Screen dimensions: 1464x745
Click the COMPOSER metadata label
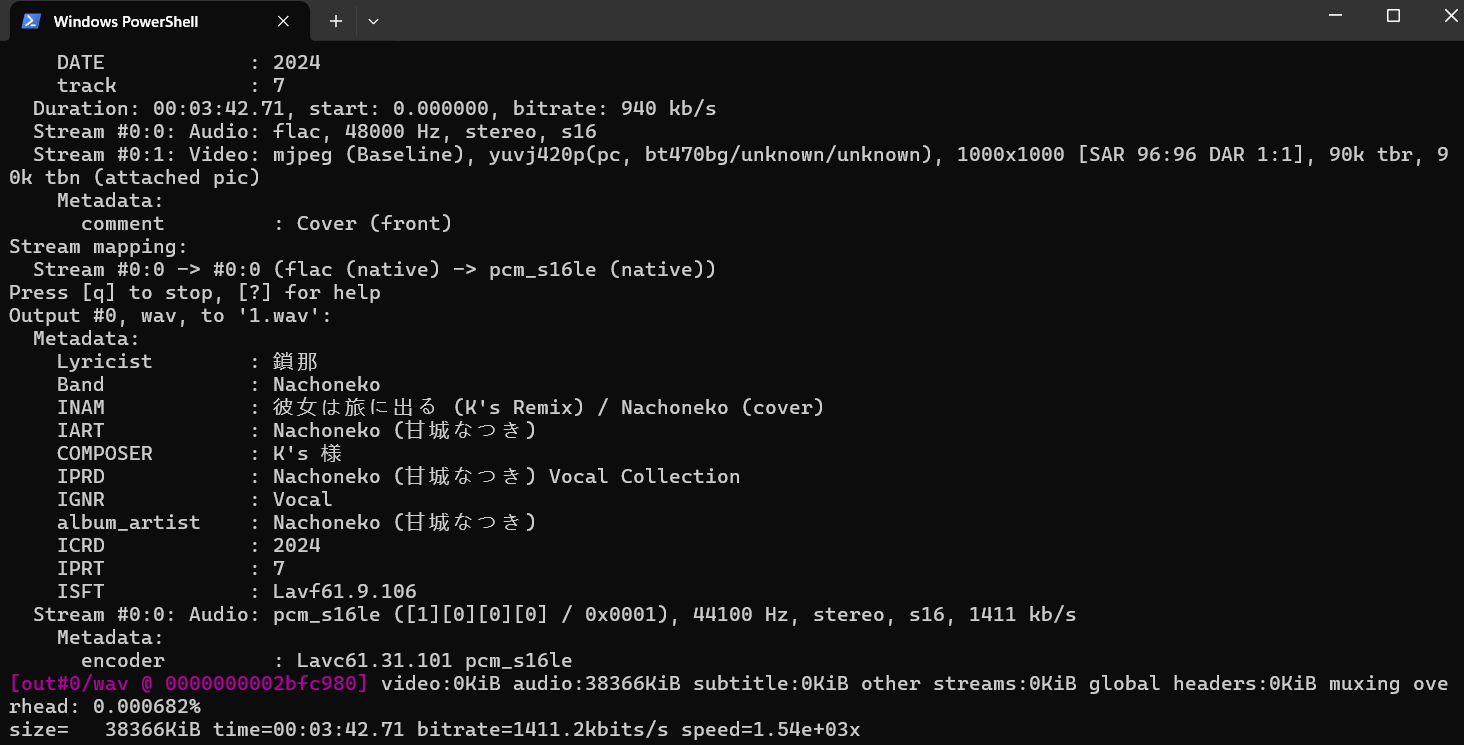click(x=104, y=454)
